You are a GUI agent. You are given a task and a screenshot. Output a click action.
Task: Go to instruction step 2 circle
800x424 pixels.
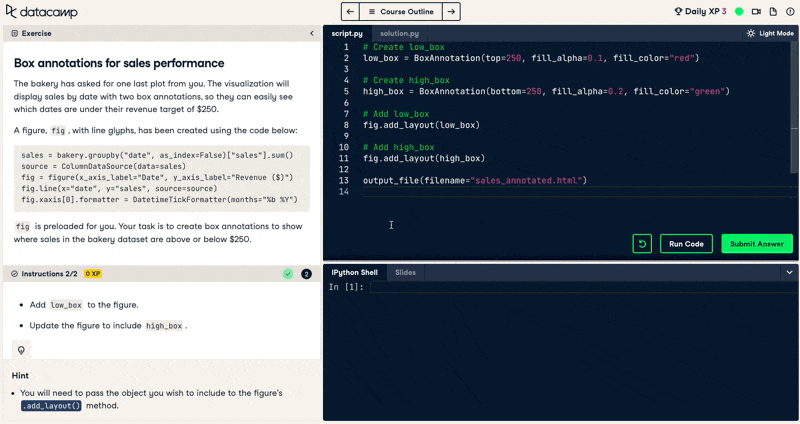click(306, 274)
